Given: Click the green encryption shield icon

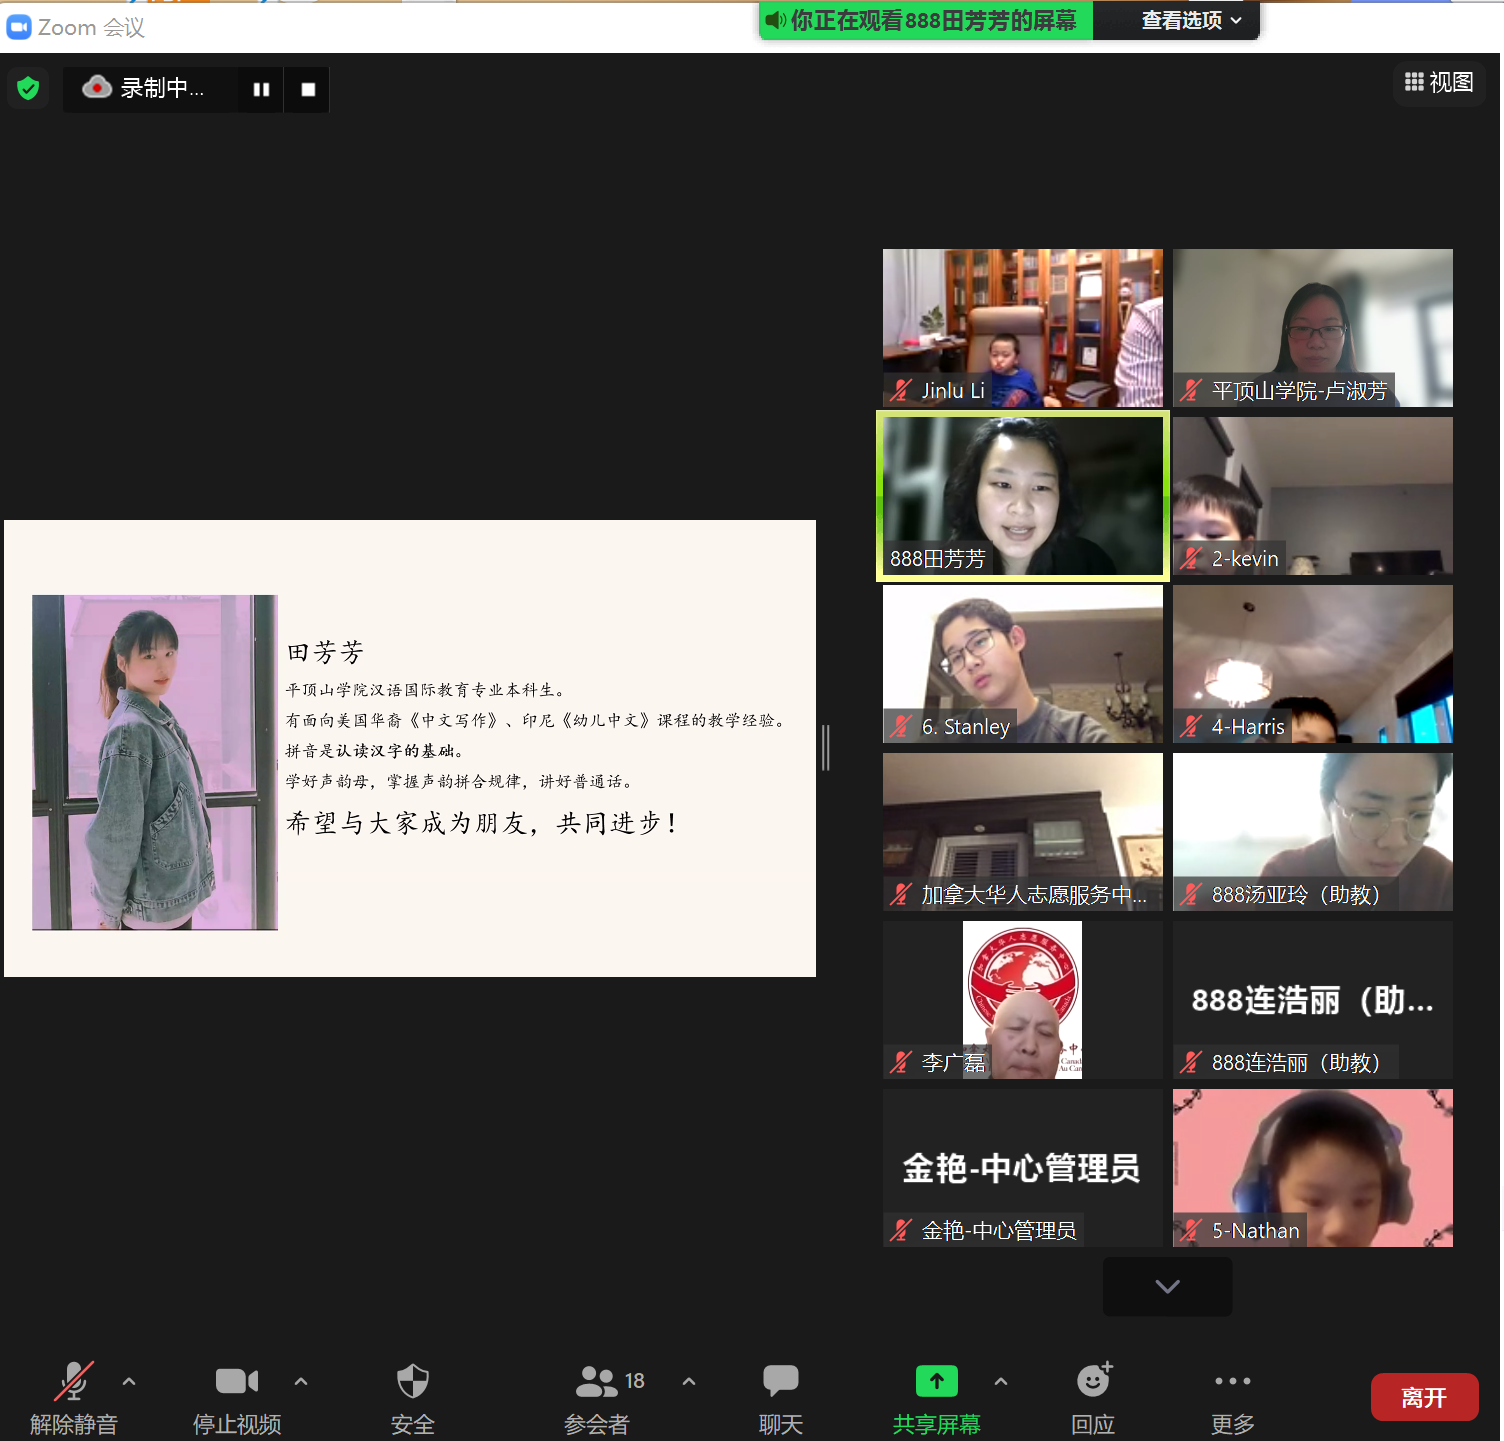Looking at the screenshot, I should click(28, 88).
